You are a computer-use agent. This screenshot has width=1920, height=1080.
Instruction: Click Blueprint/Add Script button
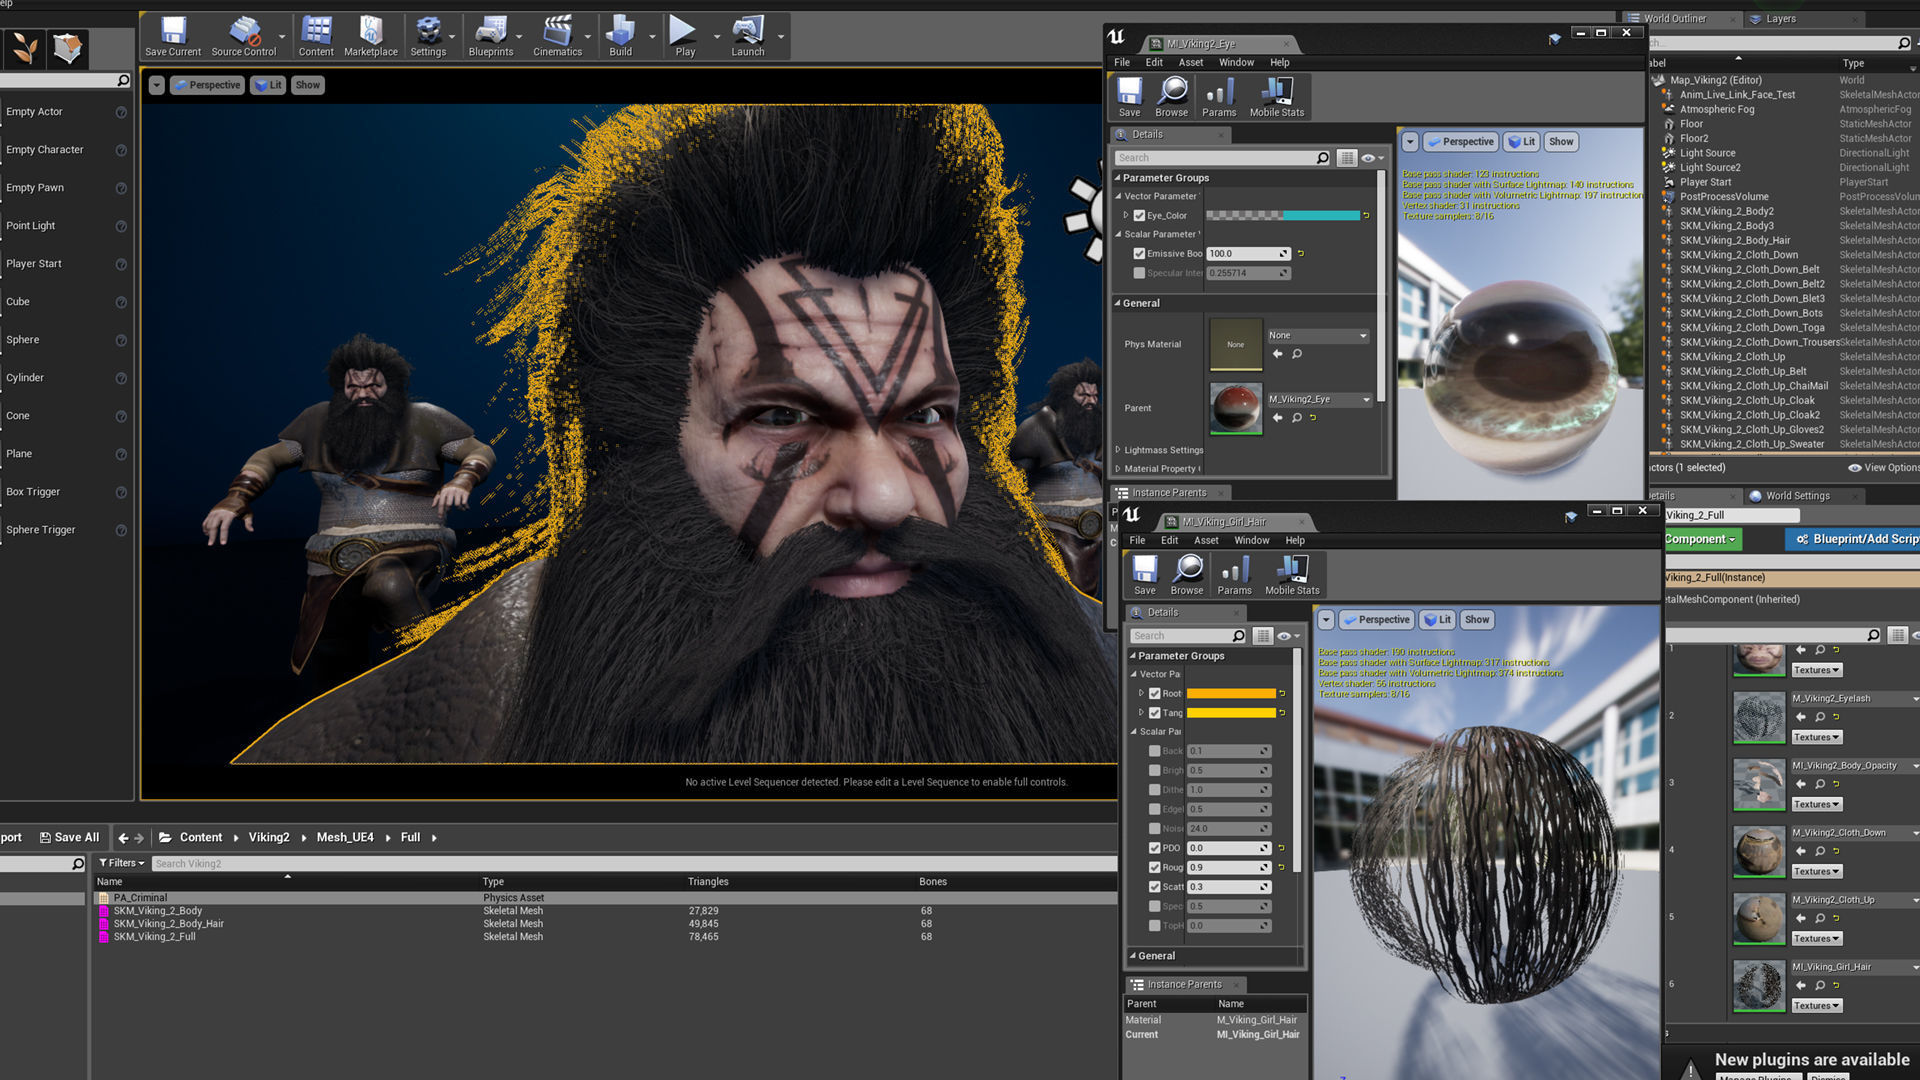[1856, 539]
